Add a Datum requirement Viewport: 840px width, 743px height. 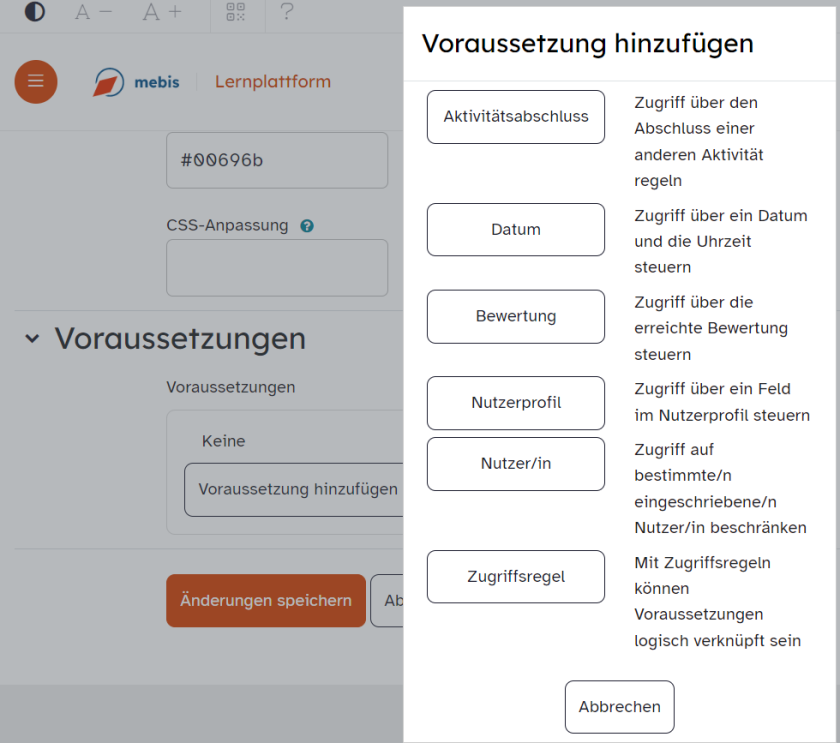coord(515,229)
